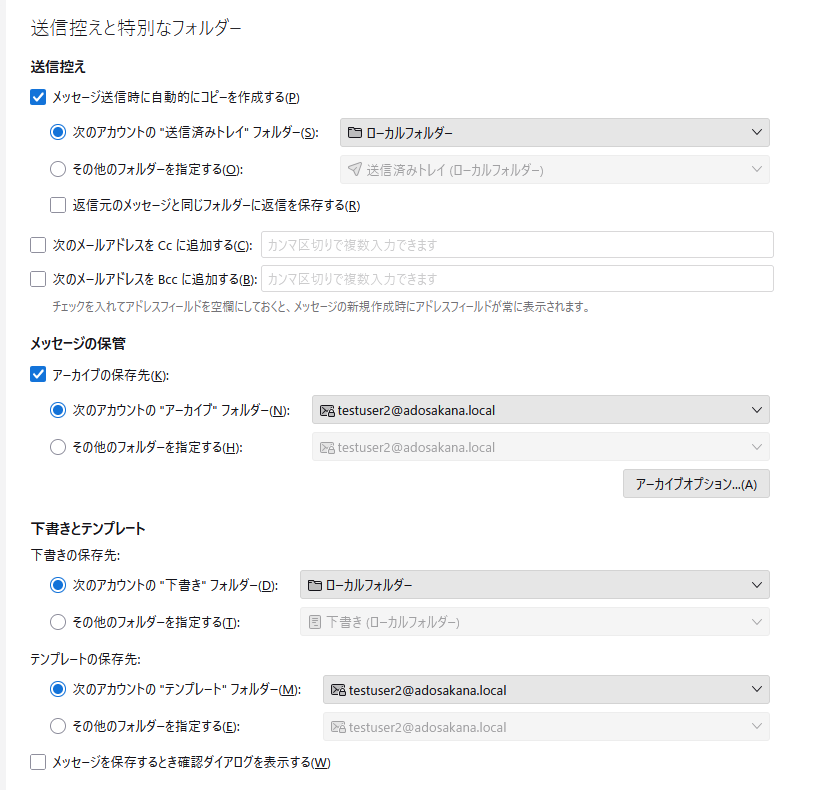The height and width of the screenshot is (790, 825).
Task: Enable the add Cc address checkbox
Action: pyautogui.click(x=39, y=244)
